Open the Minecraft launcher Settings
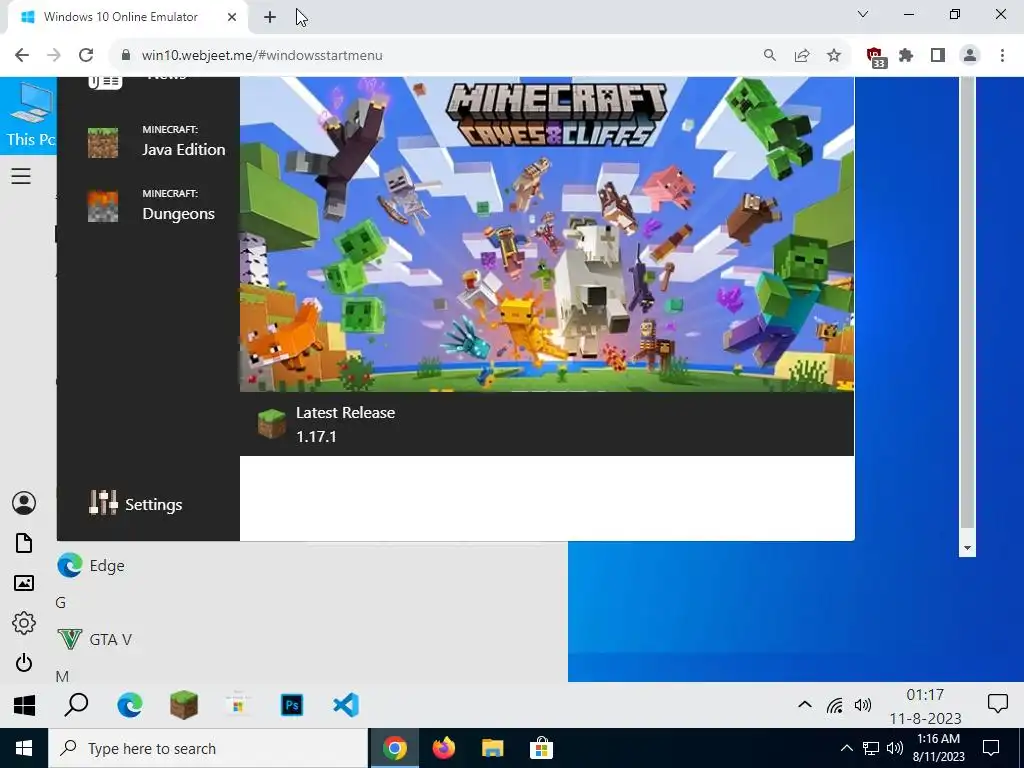 point(136,504)
